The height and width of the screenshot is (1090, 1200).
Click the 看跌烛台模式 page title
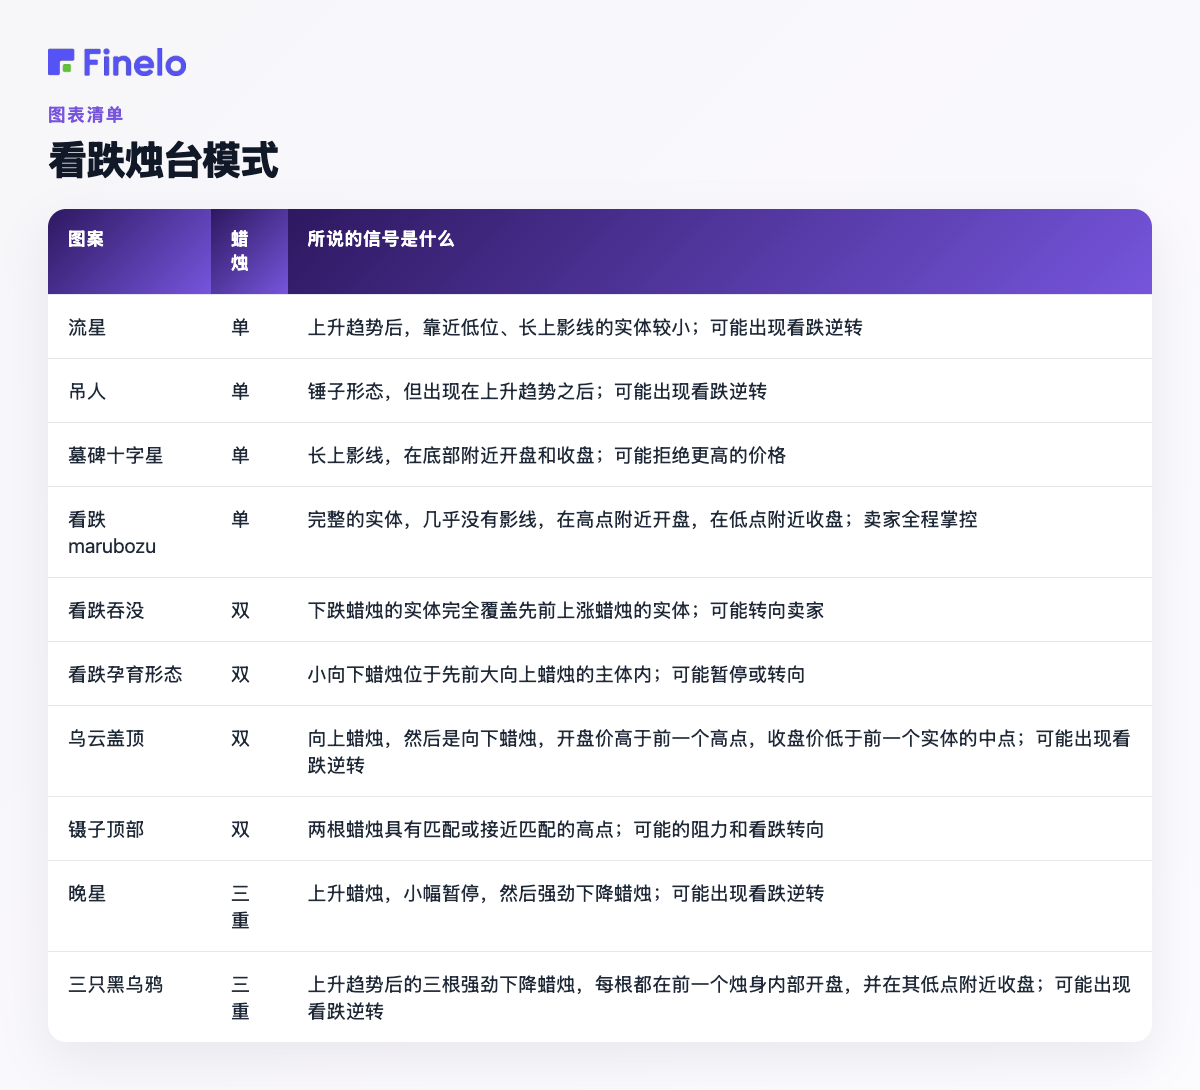[163, 160]
